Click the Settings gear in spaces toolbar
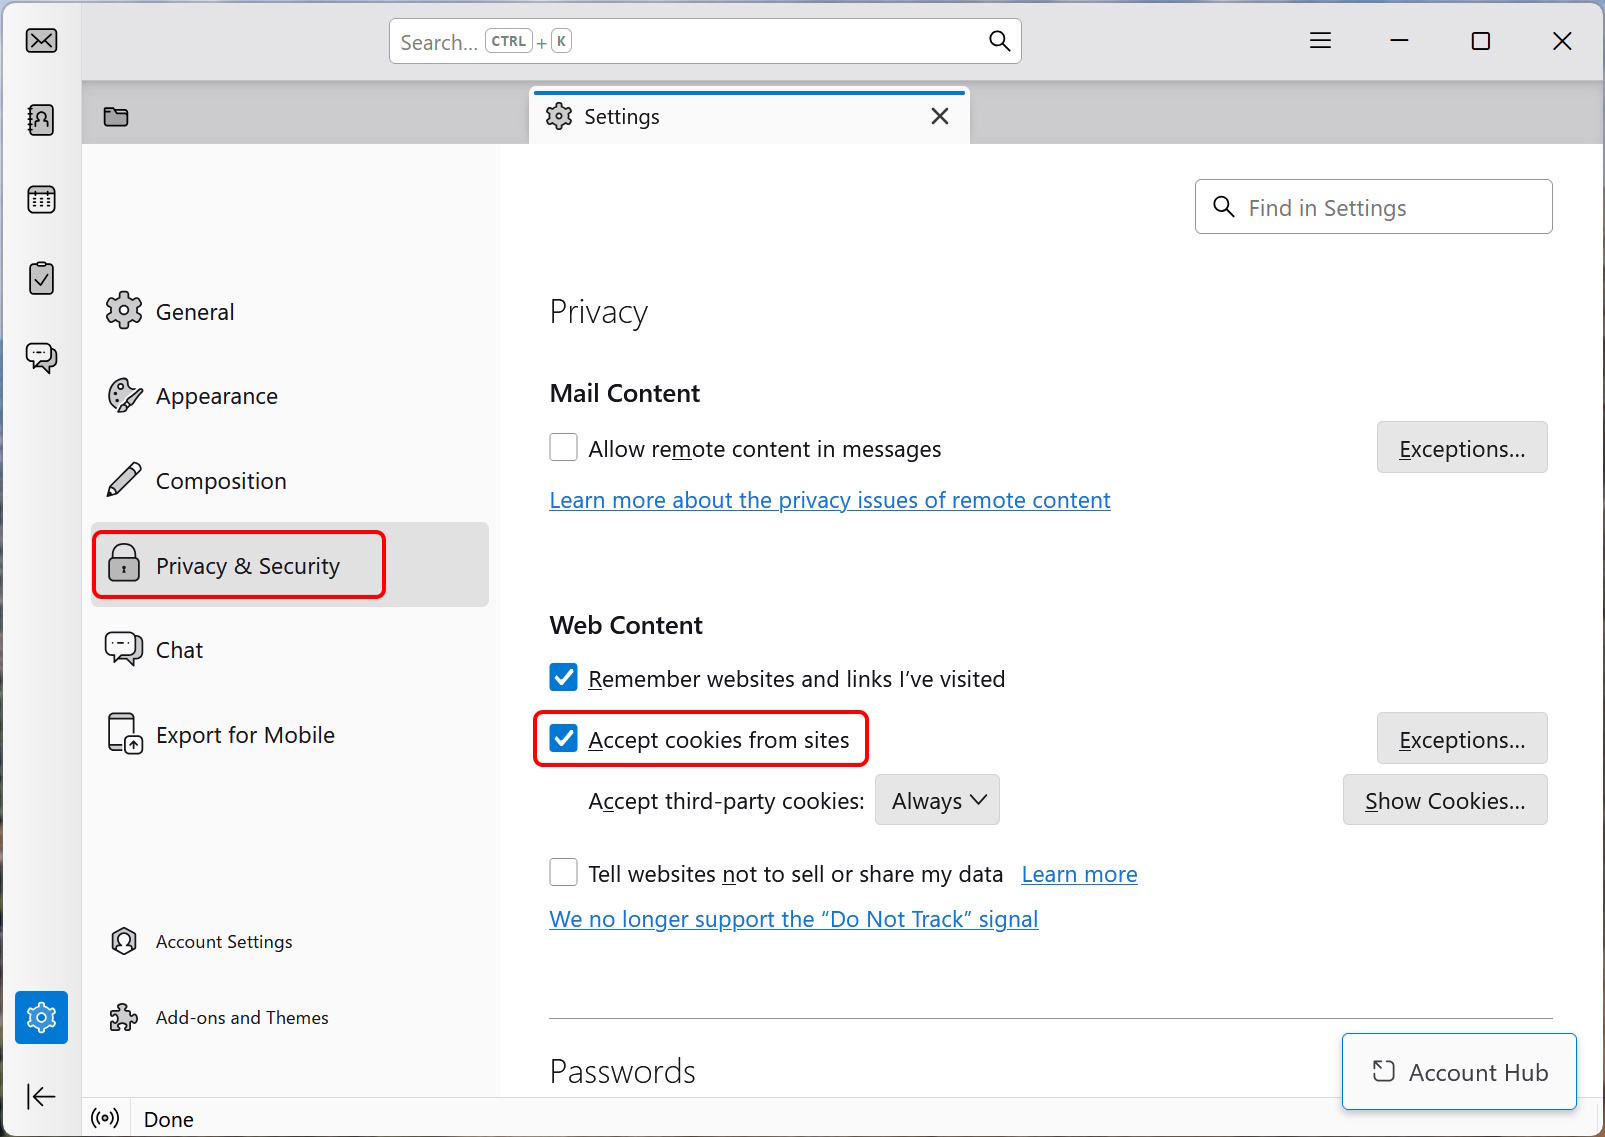 41,1017
